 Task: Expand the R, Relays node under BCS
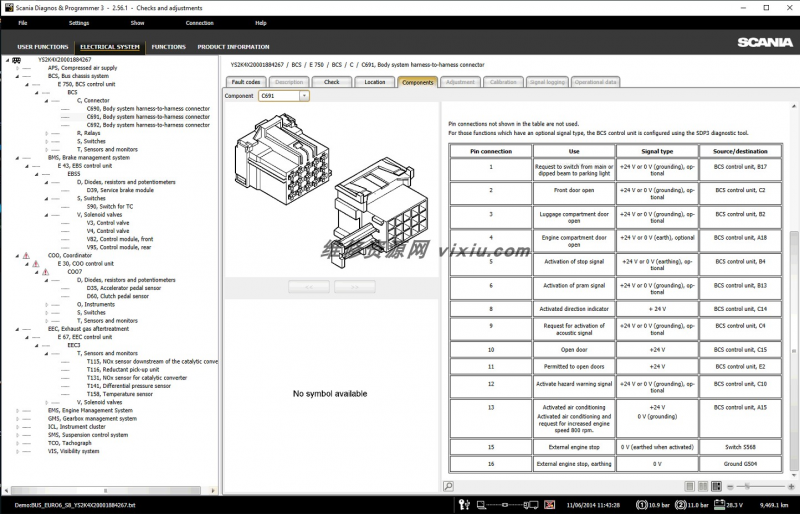tap(46, 133)
